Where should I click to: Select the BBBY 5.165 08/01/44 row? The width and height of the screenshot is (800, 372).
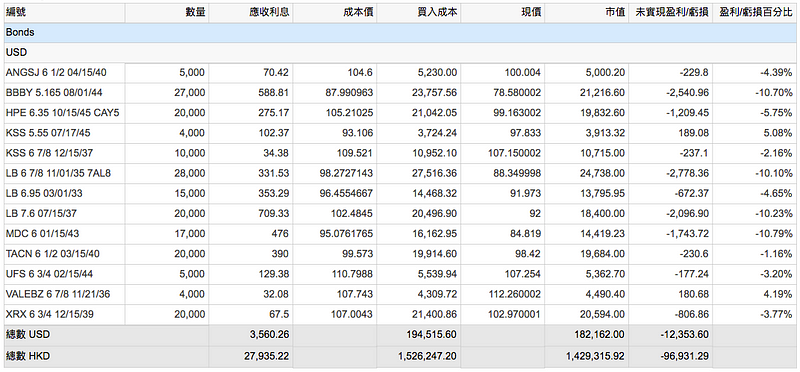click(x=400, y=93)
